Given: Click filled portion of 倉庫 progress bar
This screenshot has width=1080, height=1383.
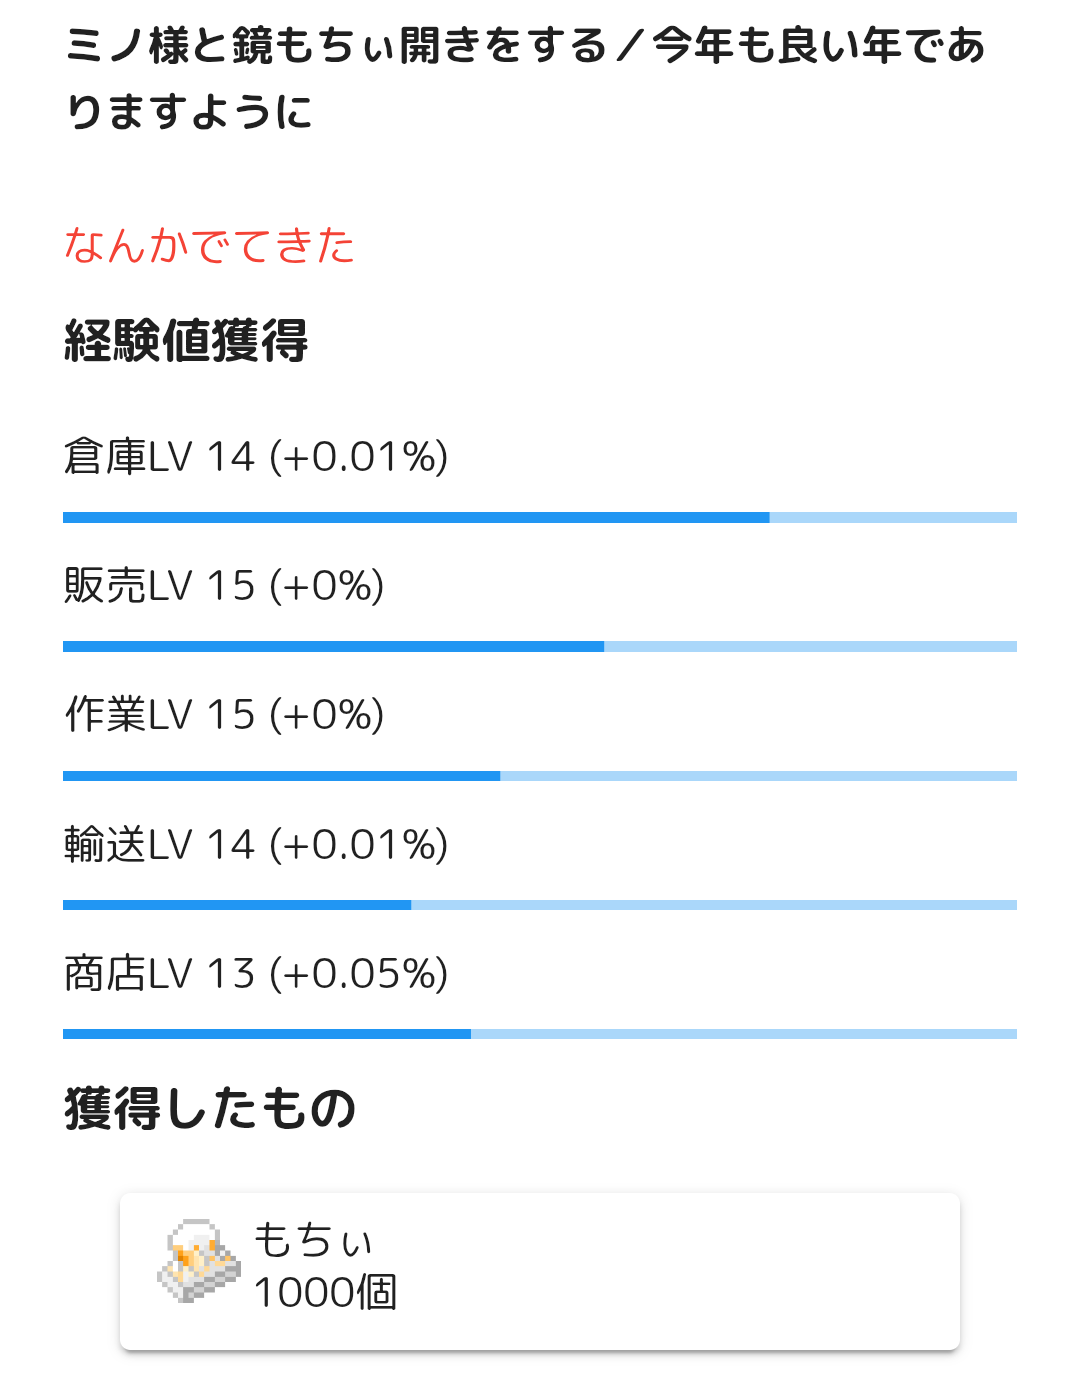Looking at the screenshot, I should point(416,518).
